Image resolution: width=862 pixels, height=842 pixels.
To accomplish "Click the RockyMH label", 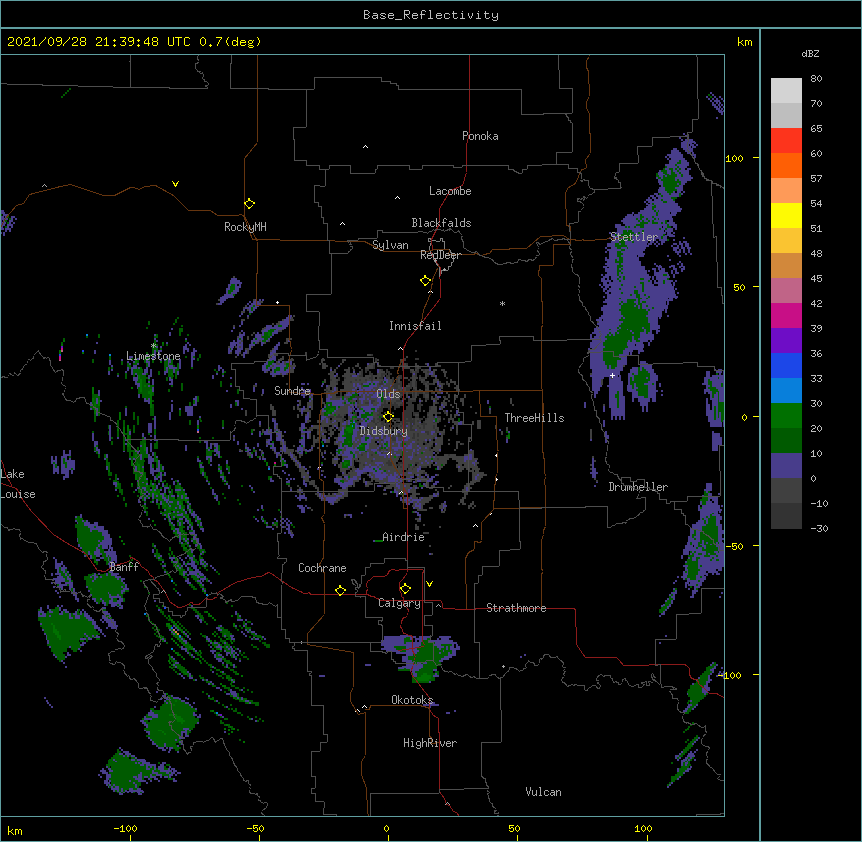I will tap(245, 227).
